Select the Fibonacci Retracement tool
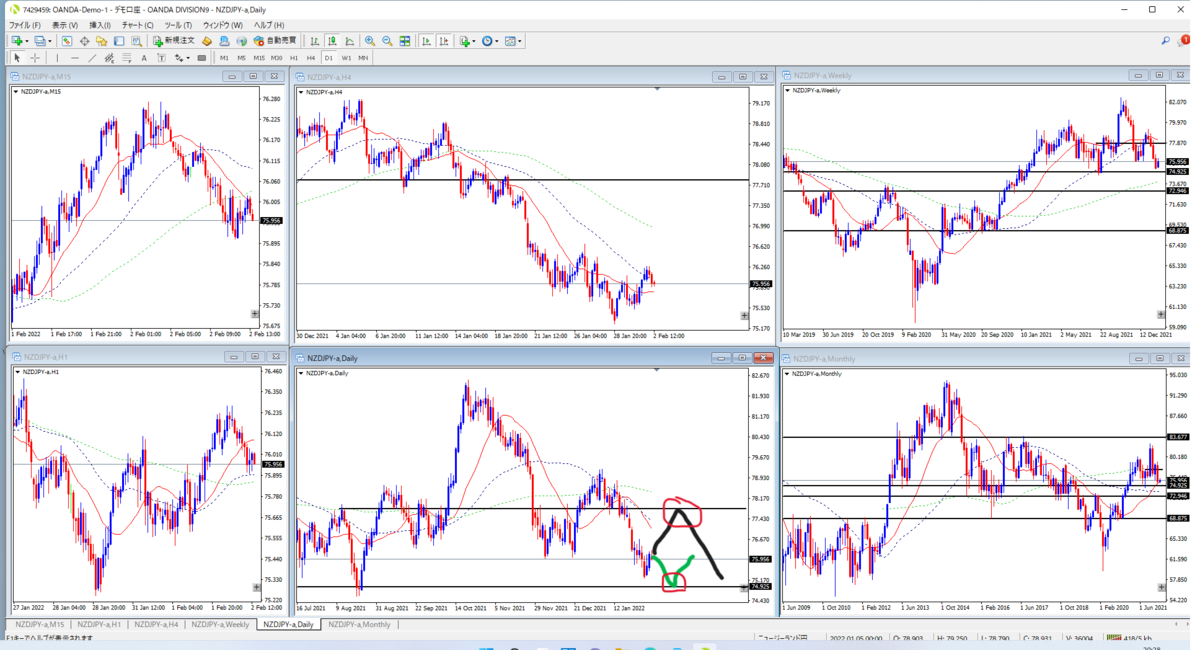Screen dimensions: 1200x650 point(126,58)
